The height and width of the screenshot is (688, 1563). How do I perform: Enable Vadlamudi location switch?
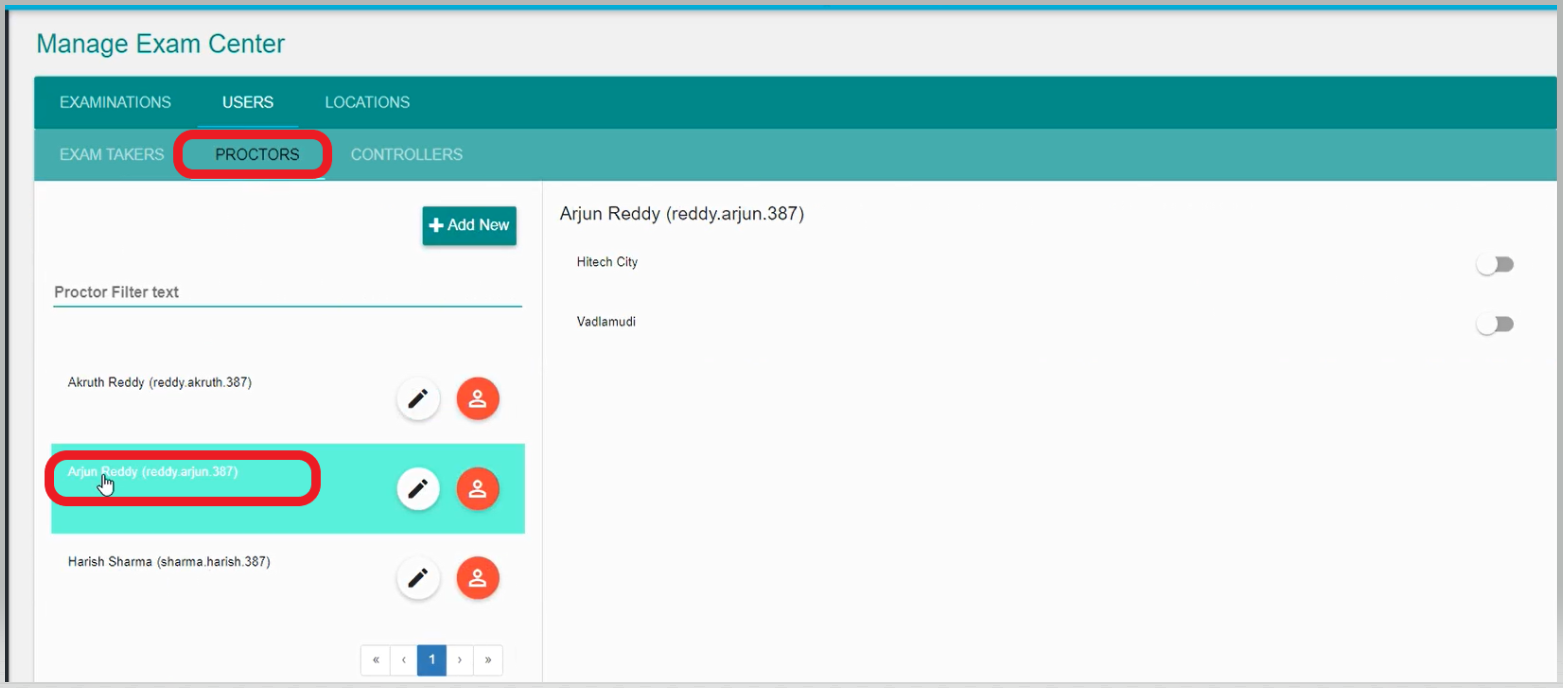(1495, 324)
